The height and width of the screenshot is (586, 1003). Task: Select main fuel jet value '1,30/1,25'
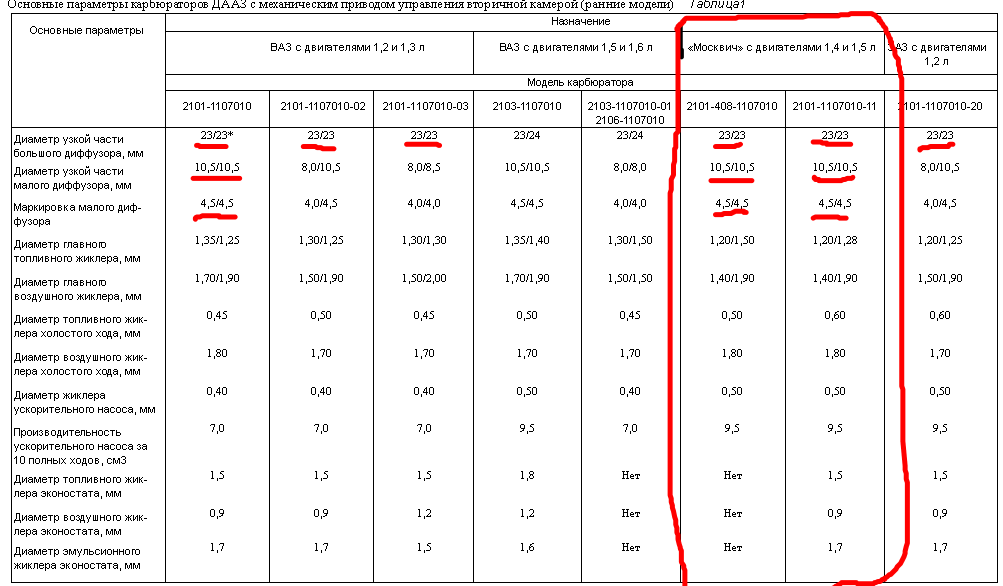(320, 240)
